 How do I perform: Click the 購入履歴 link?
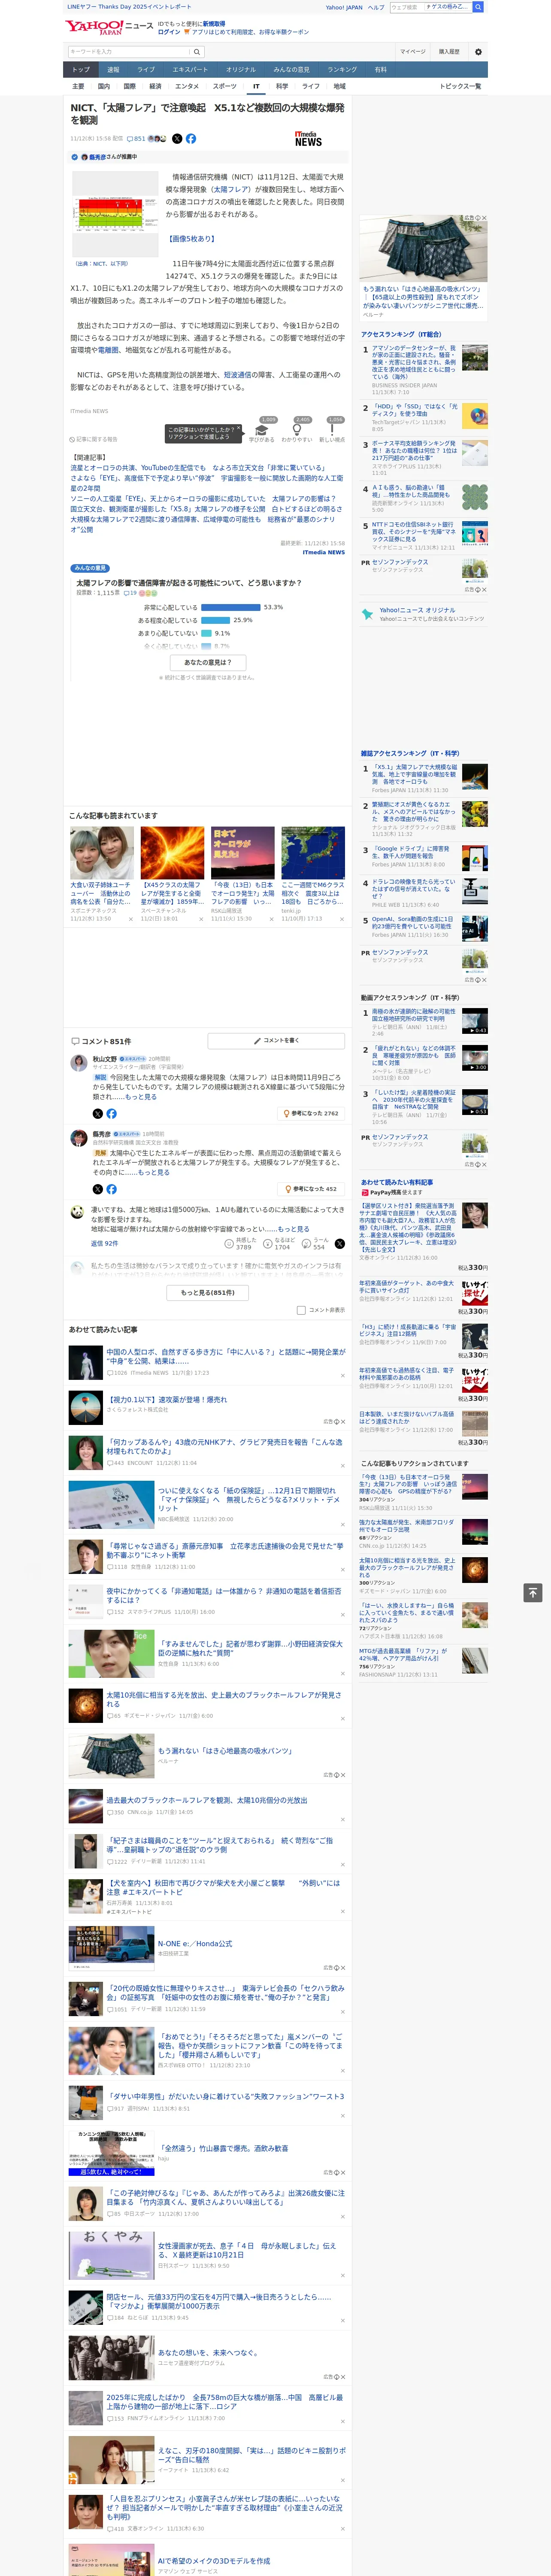(x=449, y=52)
